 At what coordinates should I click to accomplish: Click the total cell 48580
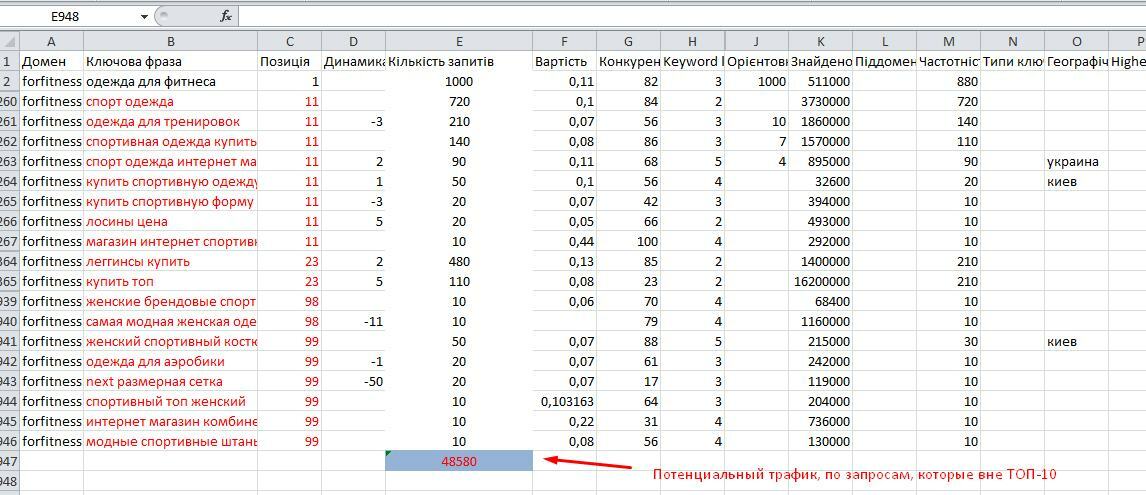tap(458, 461)
